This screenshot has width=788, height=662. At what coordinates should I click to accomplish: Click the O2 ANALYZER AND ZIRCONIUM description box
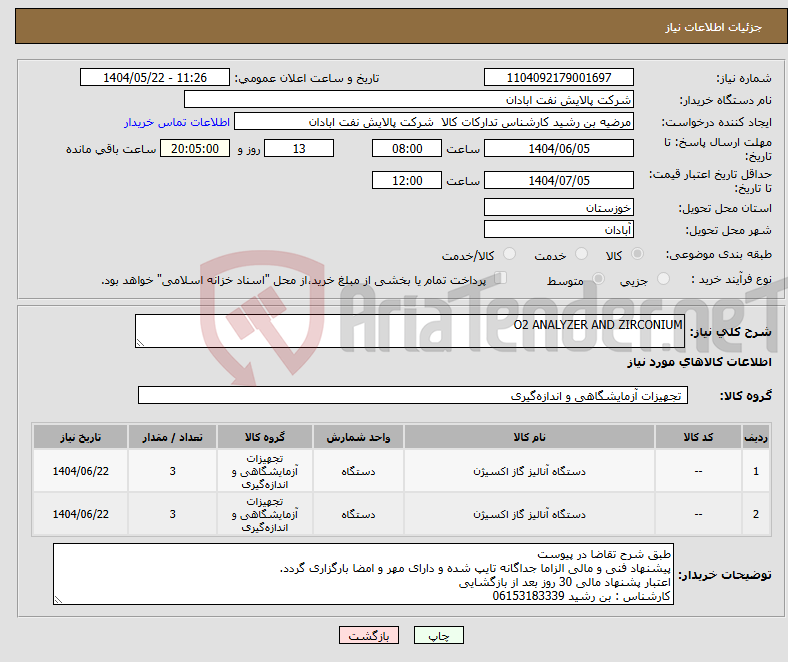[x=410, y=331]
